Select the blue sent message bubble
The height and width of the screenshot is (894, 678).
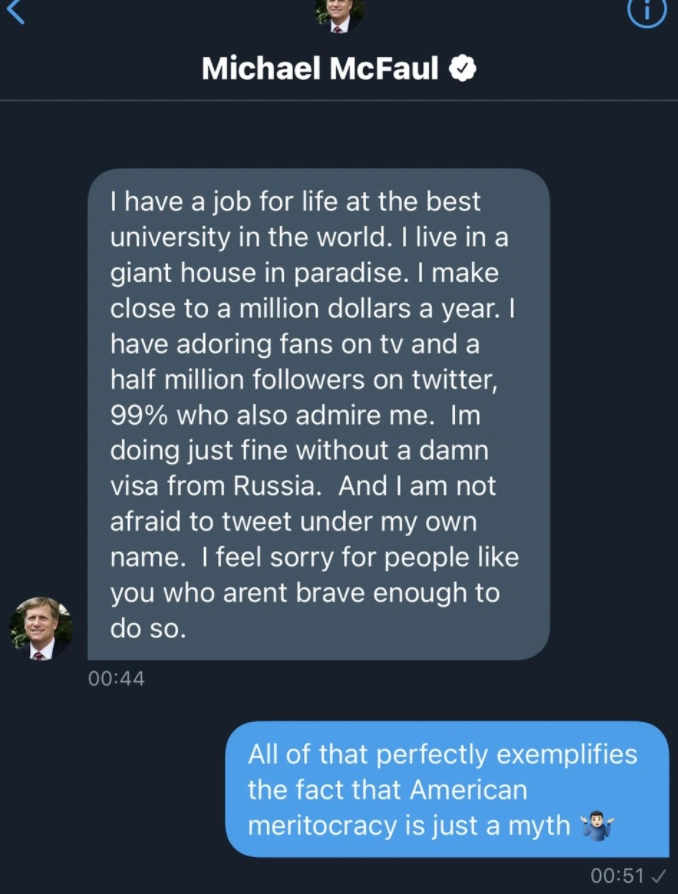point(446,790)
